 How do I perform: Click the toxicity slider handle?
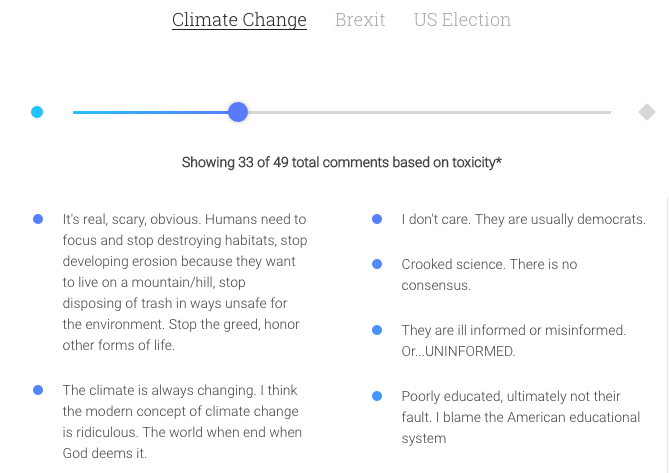click(238, 112)
